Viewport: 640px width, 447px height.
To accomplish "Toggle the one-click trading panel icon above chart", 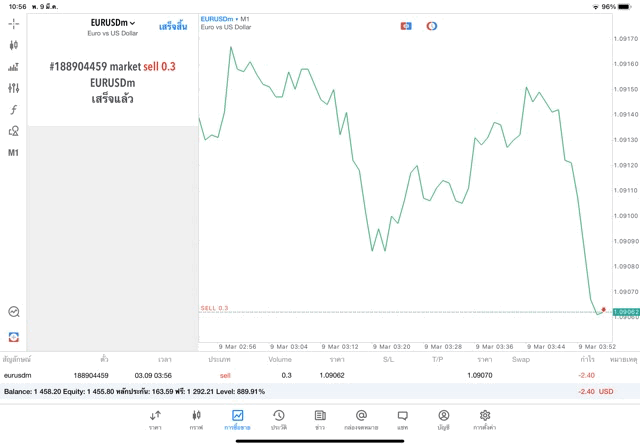I will pos(406,26).
